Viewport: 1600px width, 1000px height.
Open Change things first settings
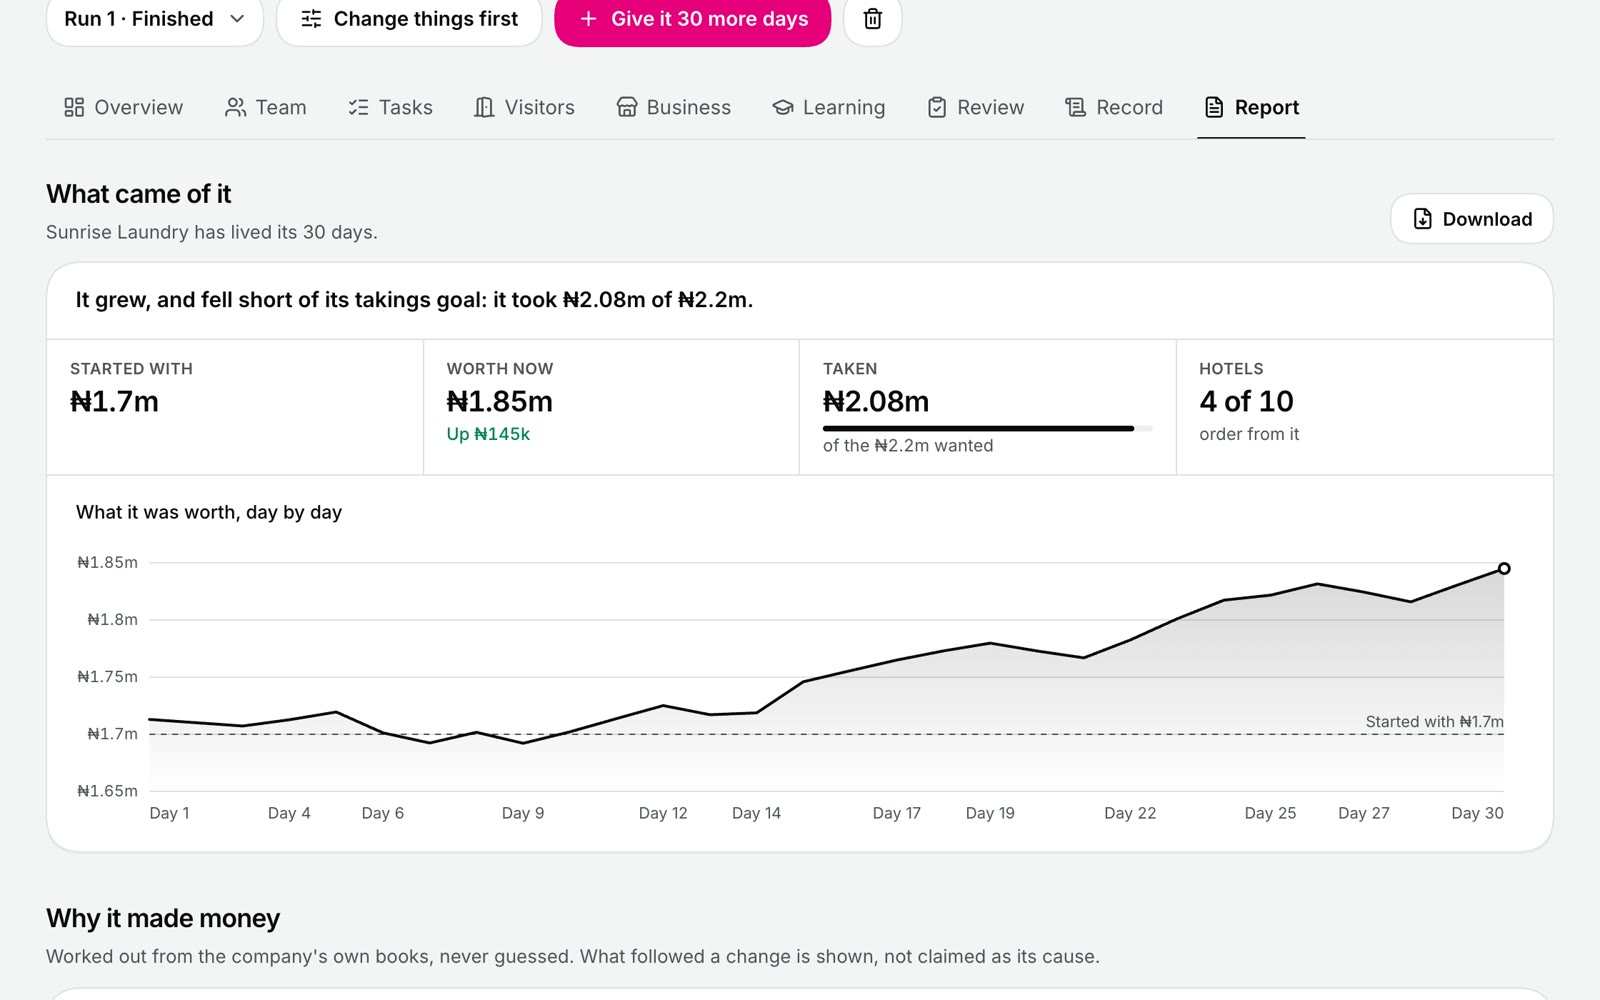click(409, 19)
